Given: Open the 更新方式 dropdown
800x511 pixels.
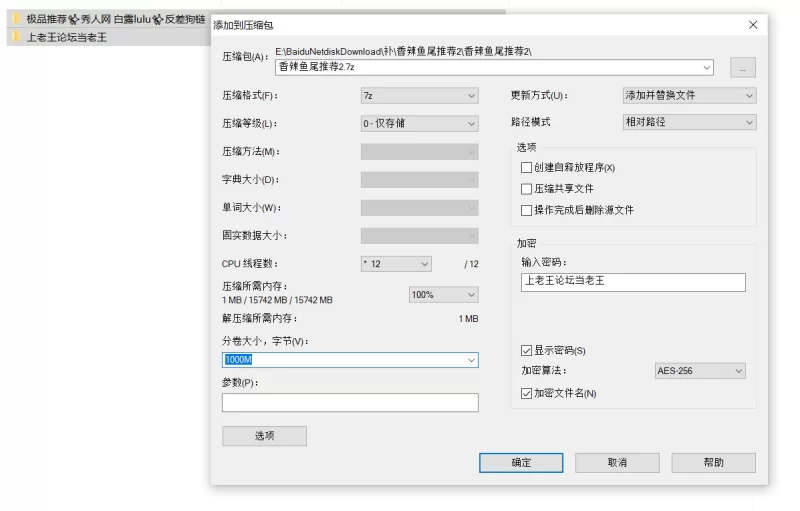Looking at the screenshot, I should tap(689, 95).
